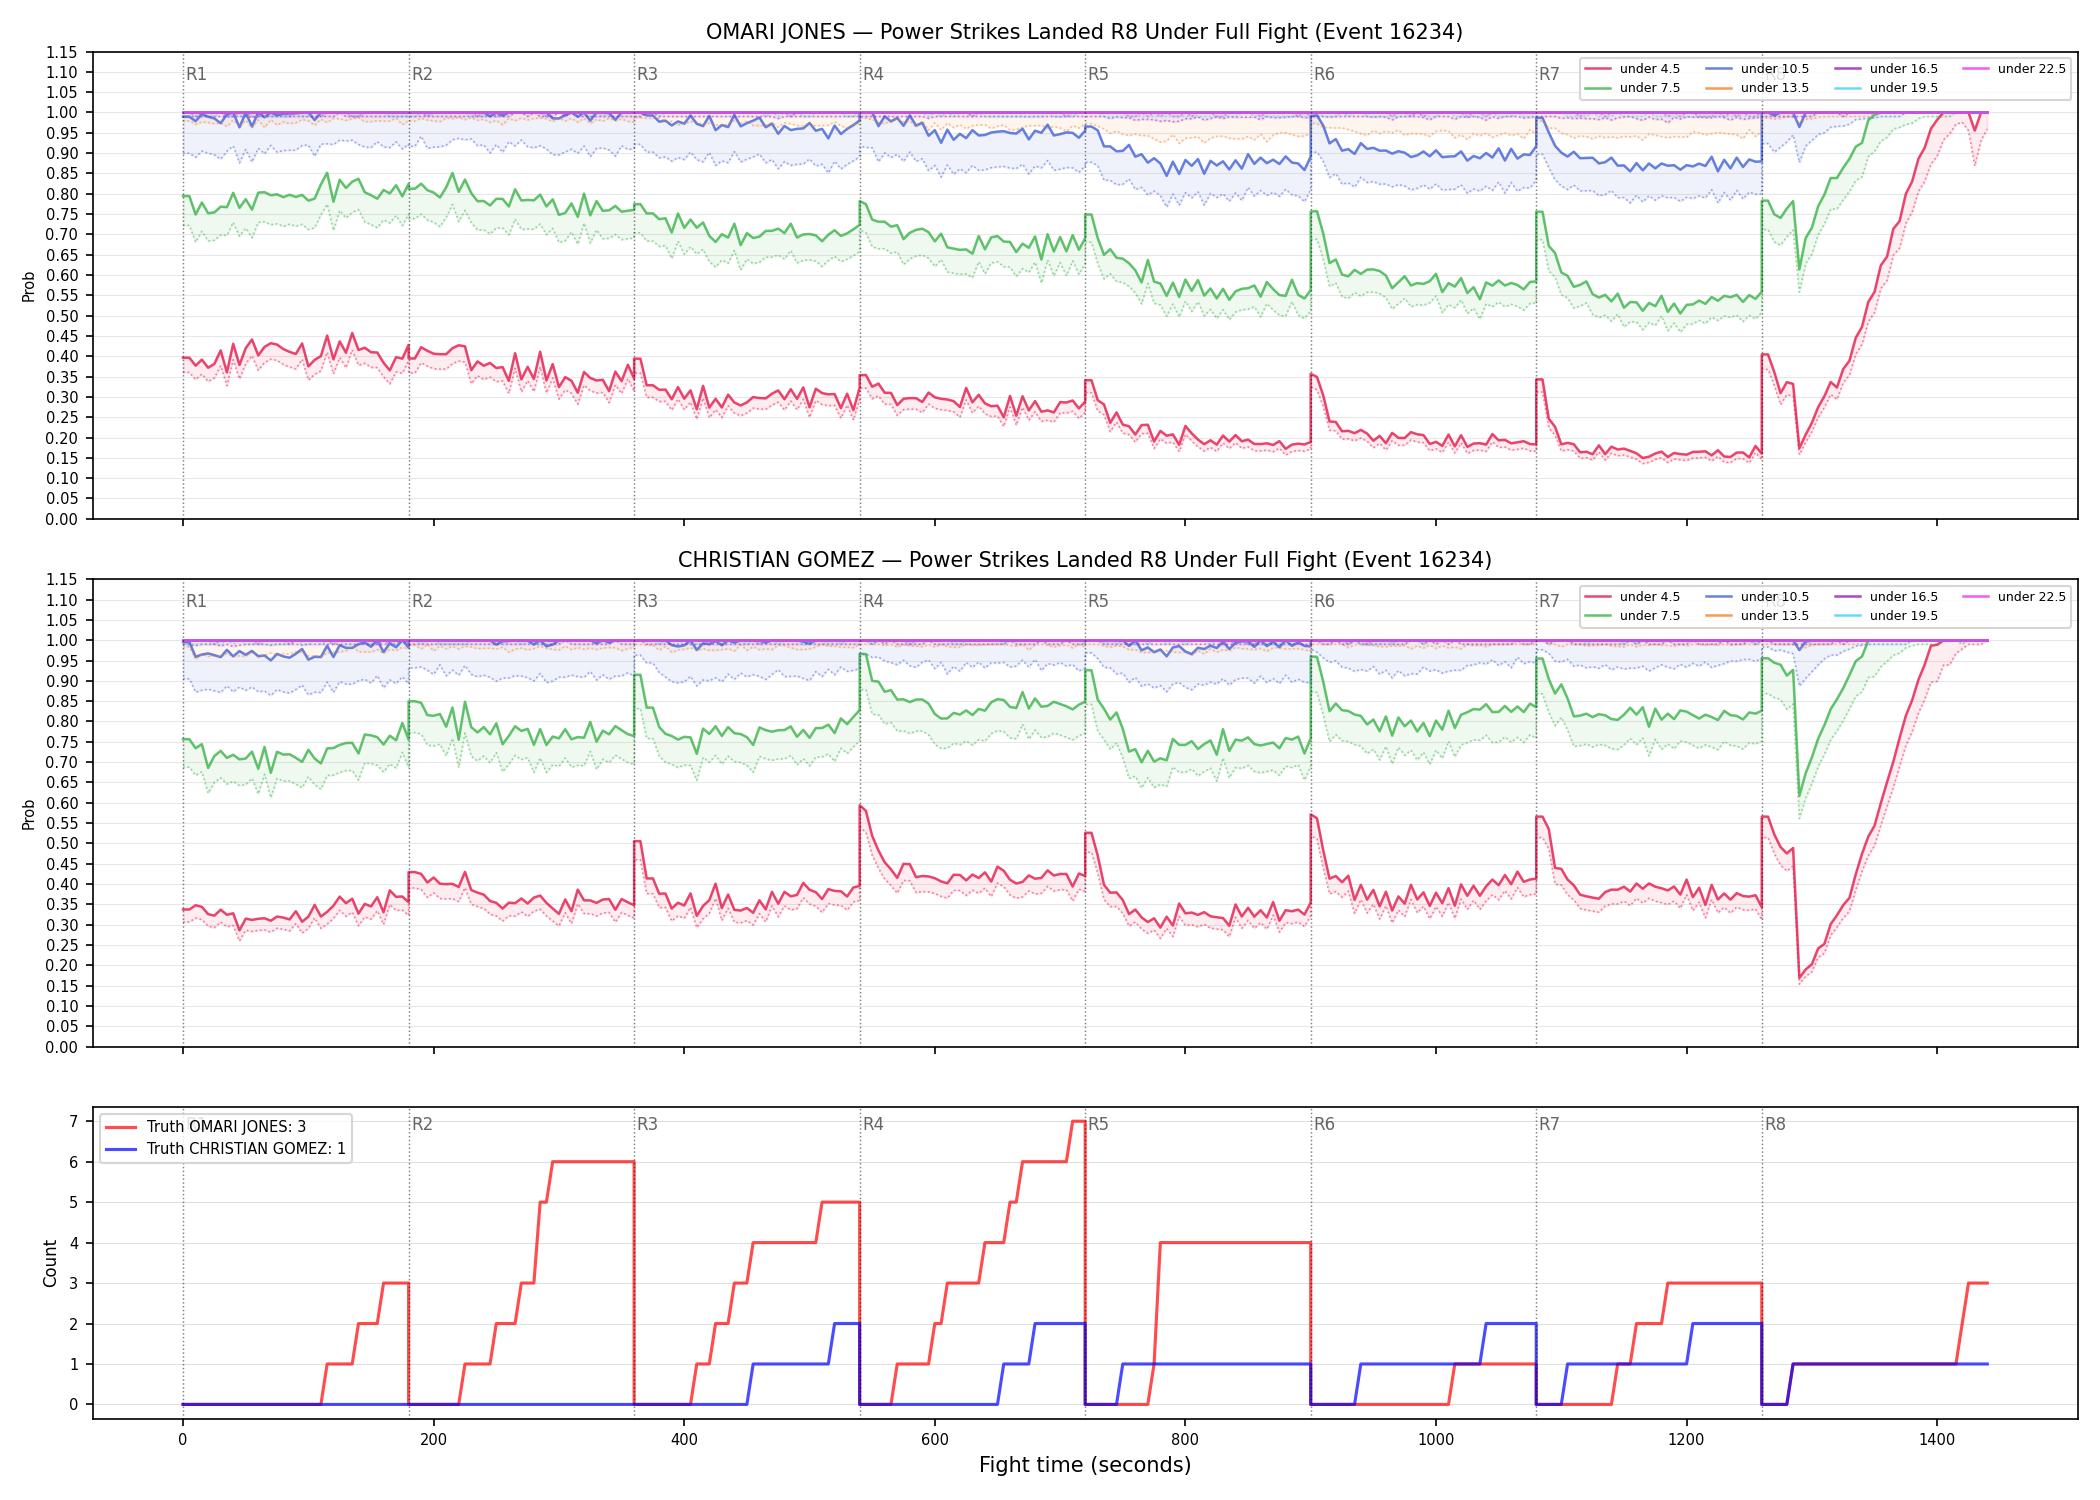Click the '7' tick on the Count axis
The width and height of the screenshot is (2100, 1500).
click(73, 1122)
